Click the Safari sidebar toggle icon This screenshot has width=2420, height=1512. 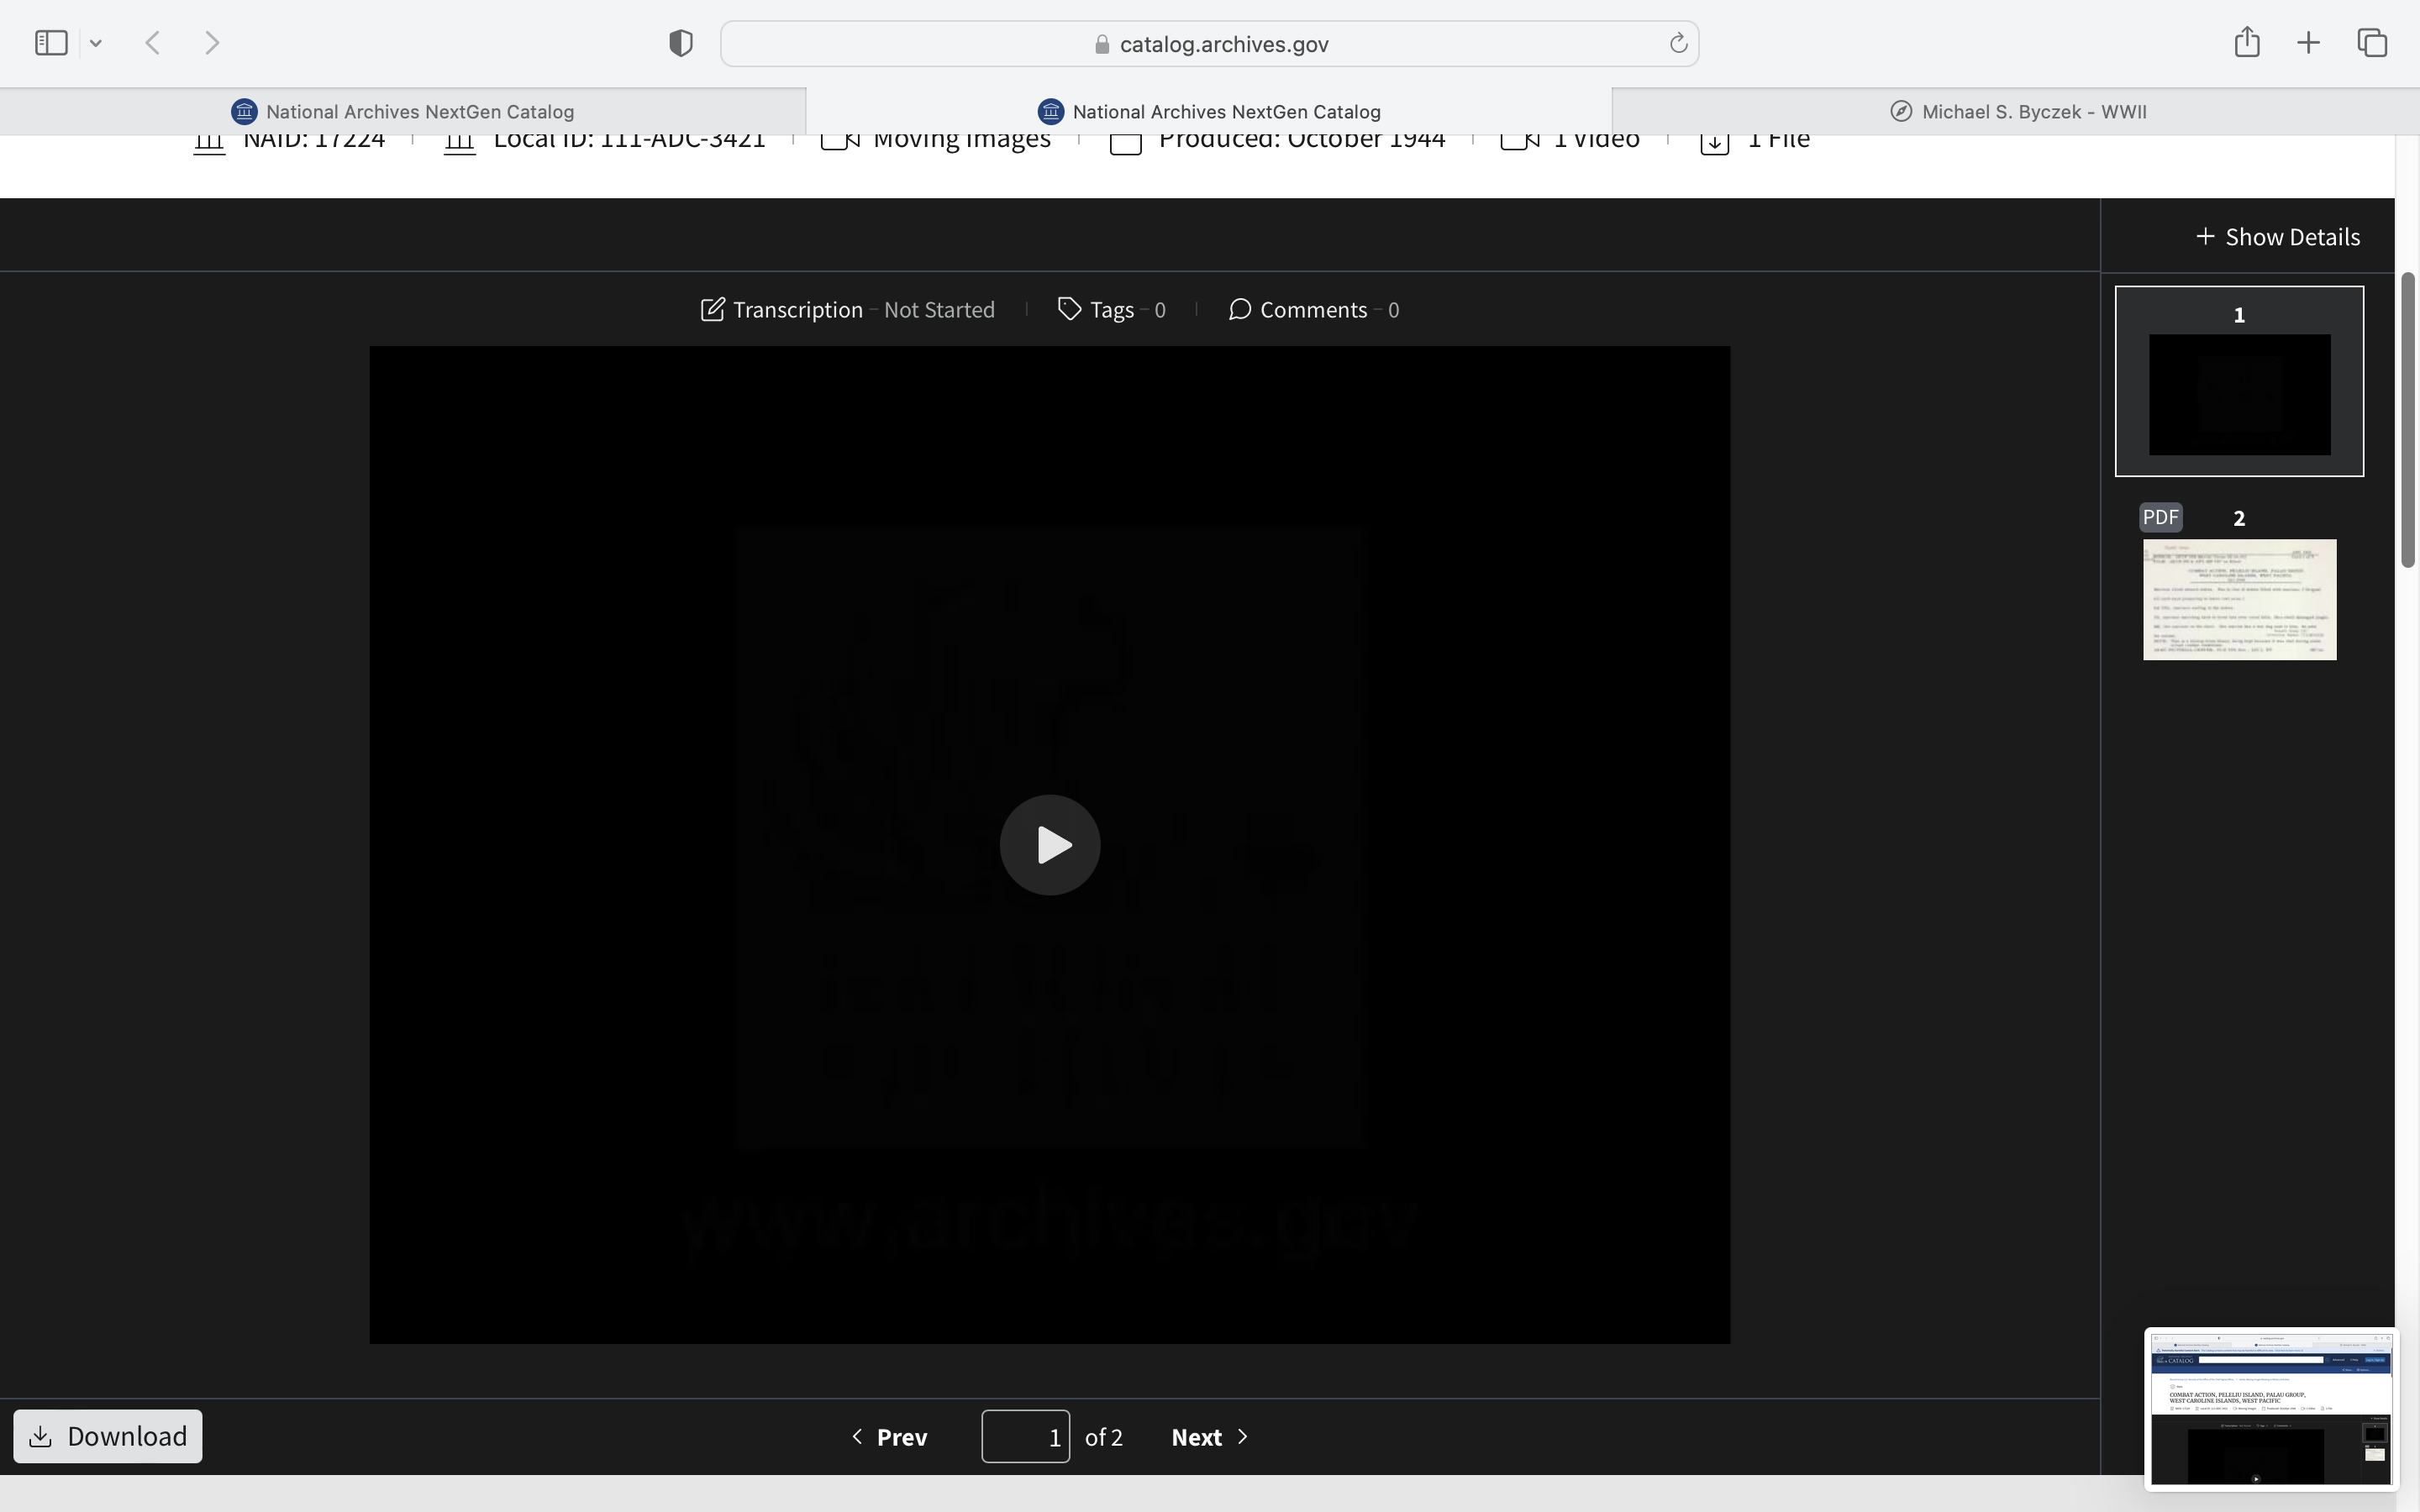(x=51, y=43)
